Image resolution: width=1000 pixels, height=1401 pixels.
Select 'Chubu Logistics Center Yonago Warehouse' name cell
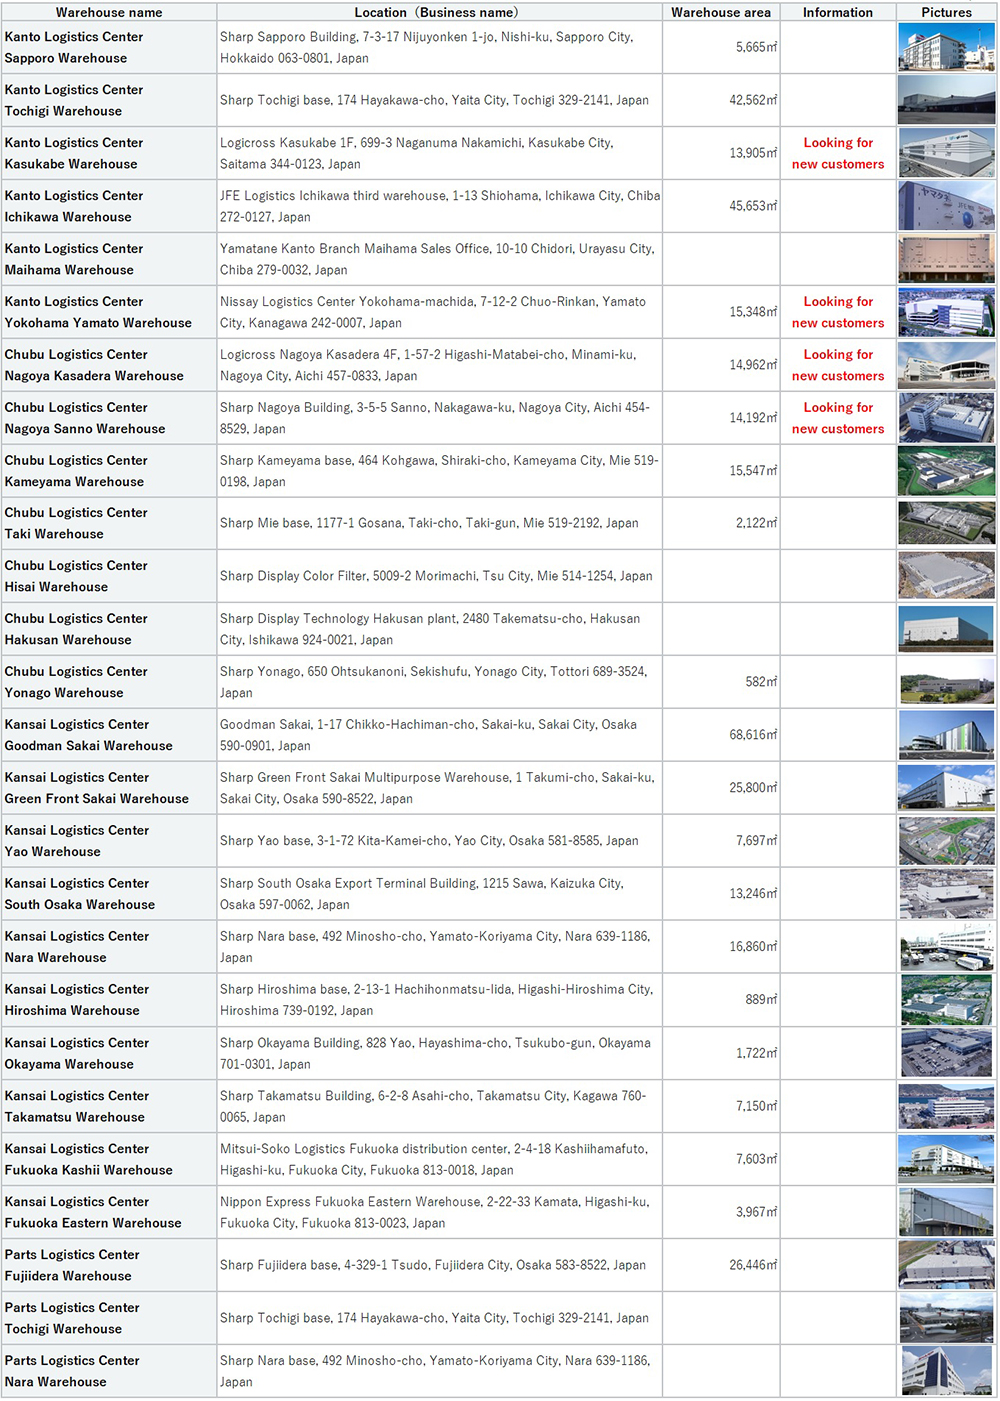(109, 682)
